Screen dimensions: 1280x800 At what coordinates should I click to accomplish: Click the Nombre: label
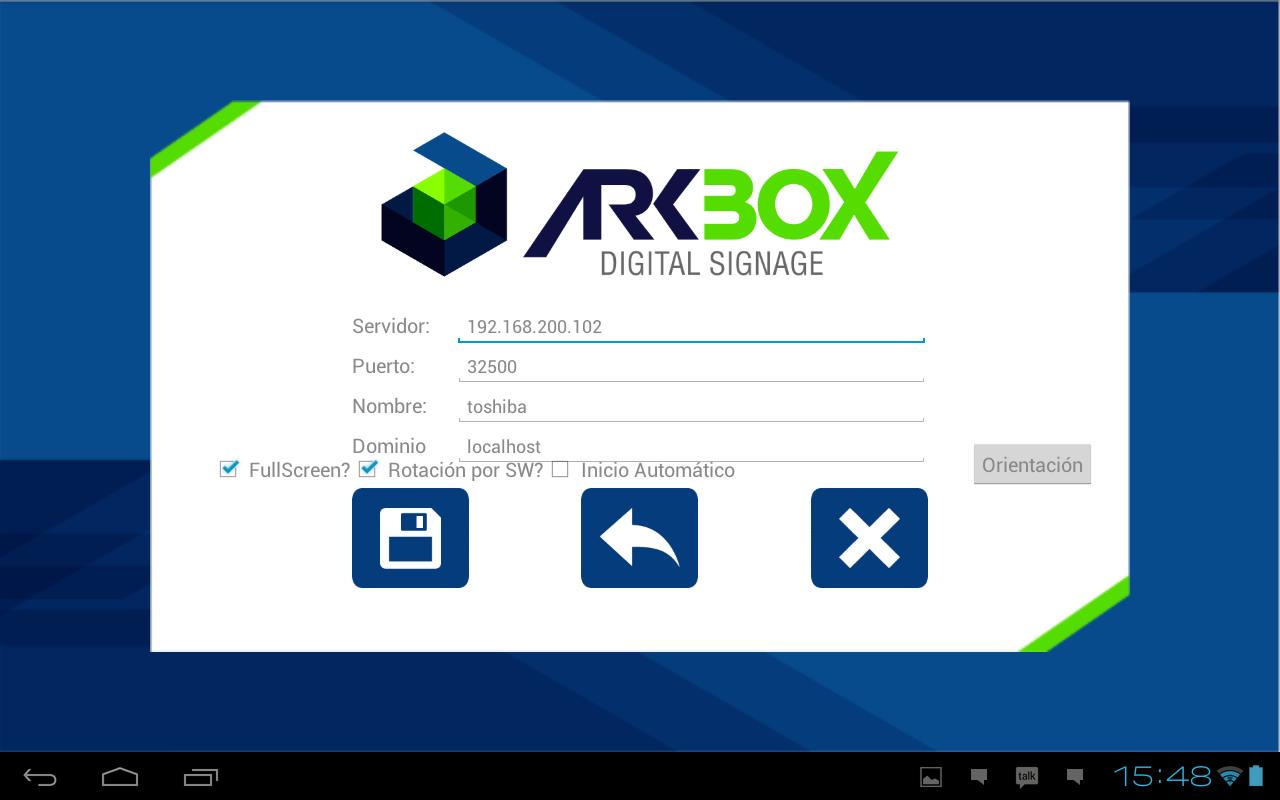(389, 406)
